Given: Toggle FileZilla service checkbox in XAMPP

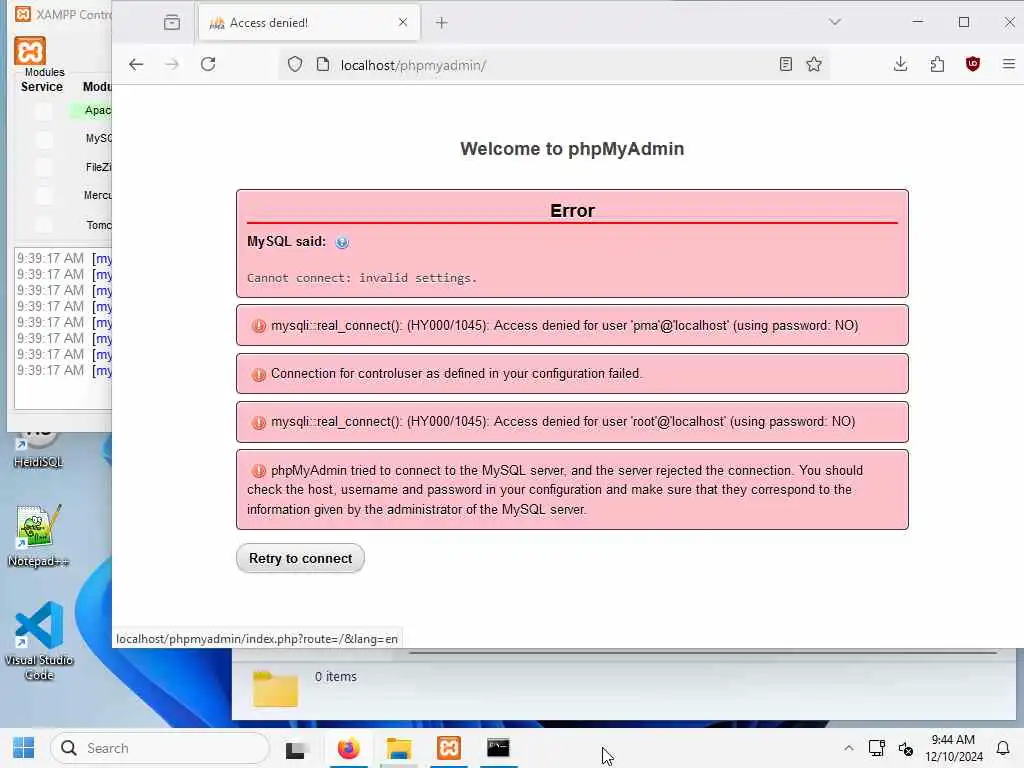Looking at the screenshot, I should click(x=44, y=168).
